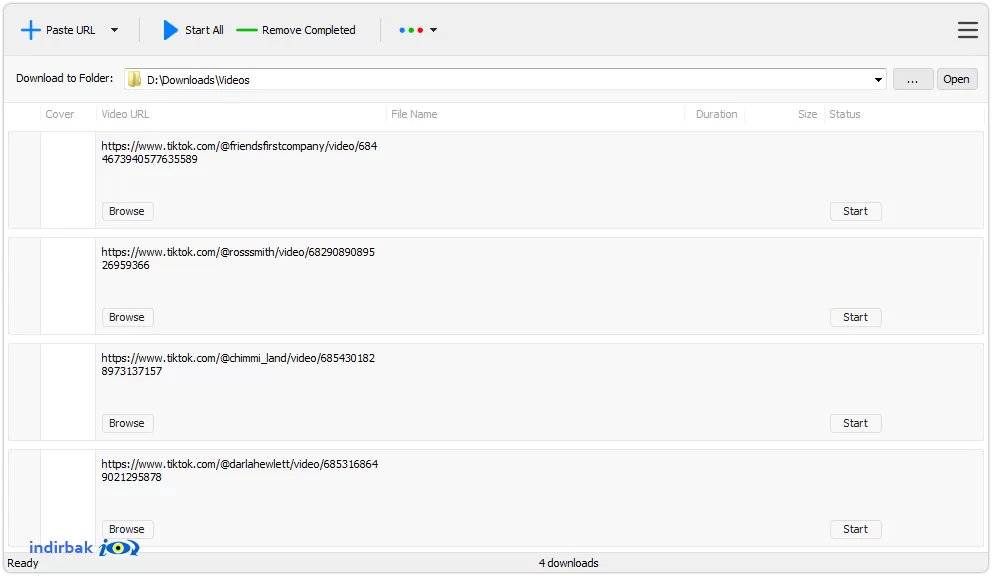Start the friendsfirstcompany video download
This screenshot has height=576, width=992.
coord(855,211)
